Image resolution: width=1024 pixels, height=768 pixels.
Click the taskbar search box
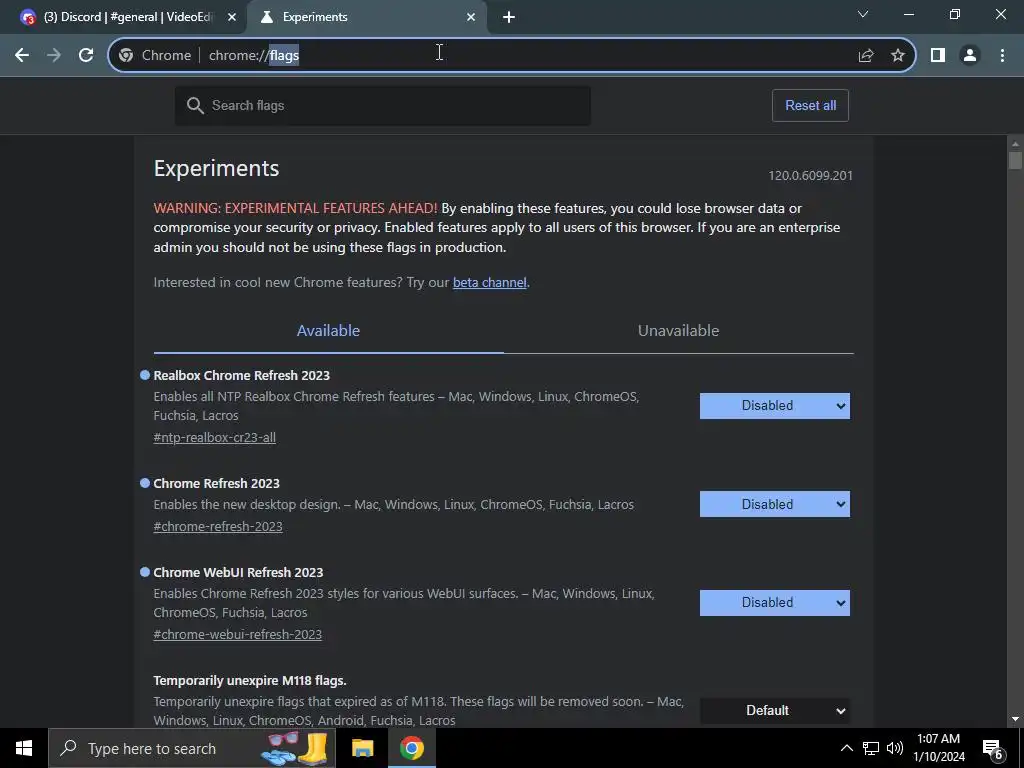point(192,748)
